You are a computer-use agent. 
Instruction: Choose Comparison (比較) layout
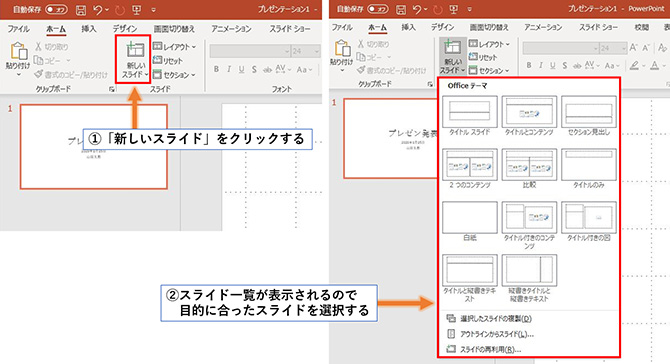coord(529,169)
